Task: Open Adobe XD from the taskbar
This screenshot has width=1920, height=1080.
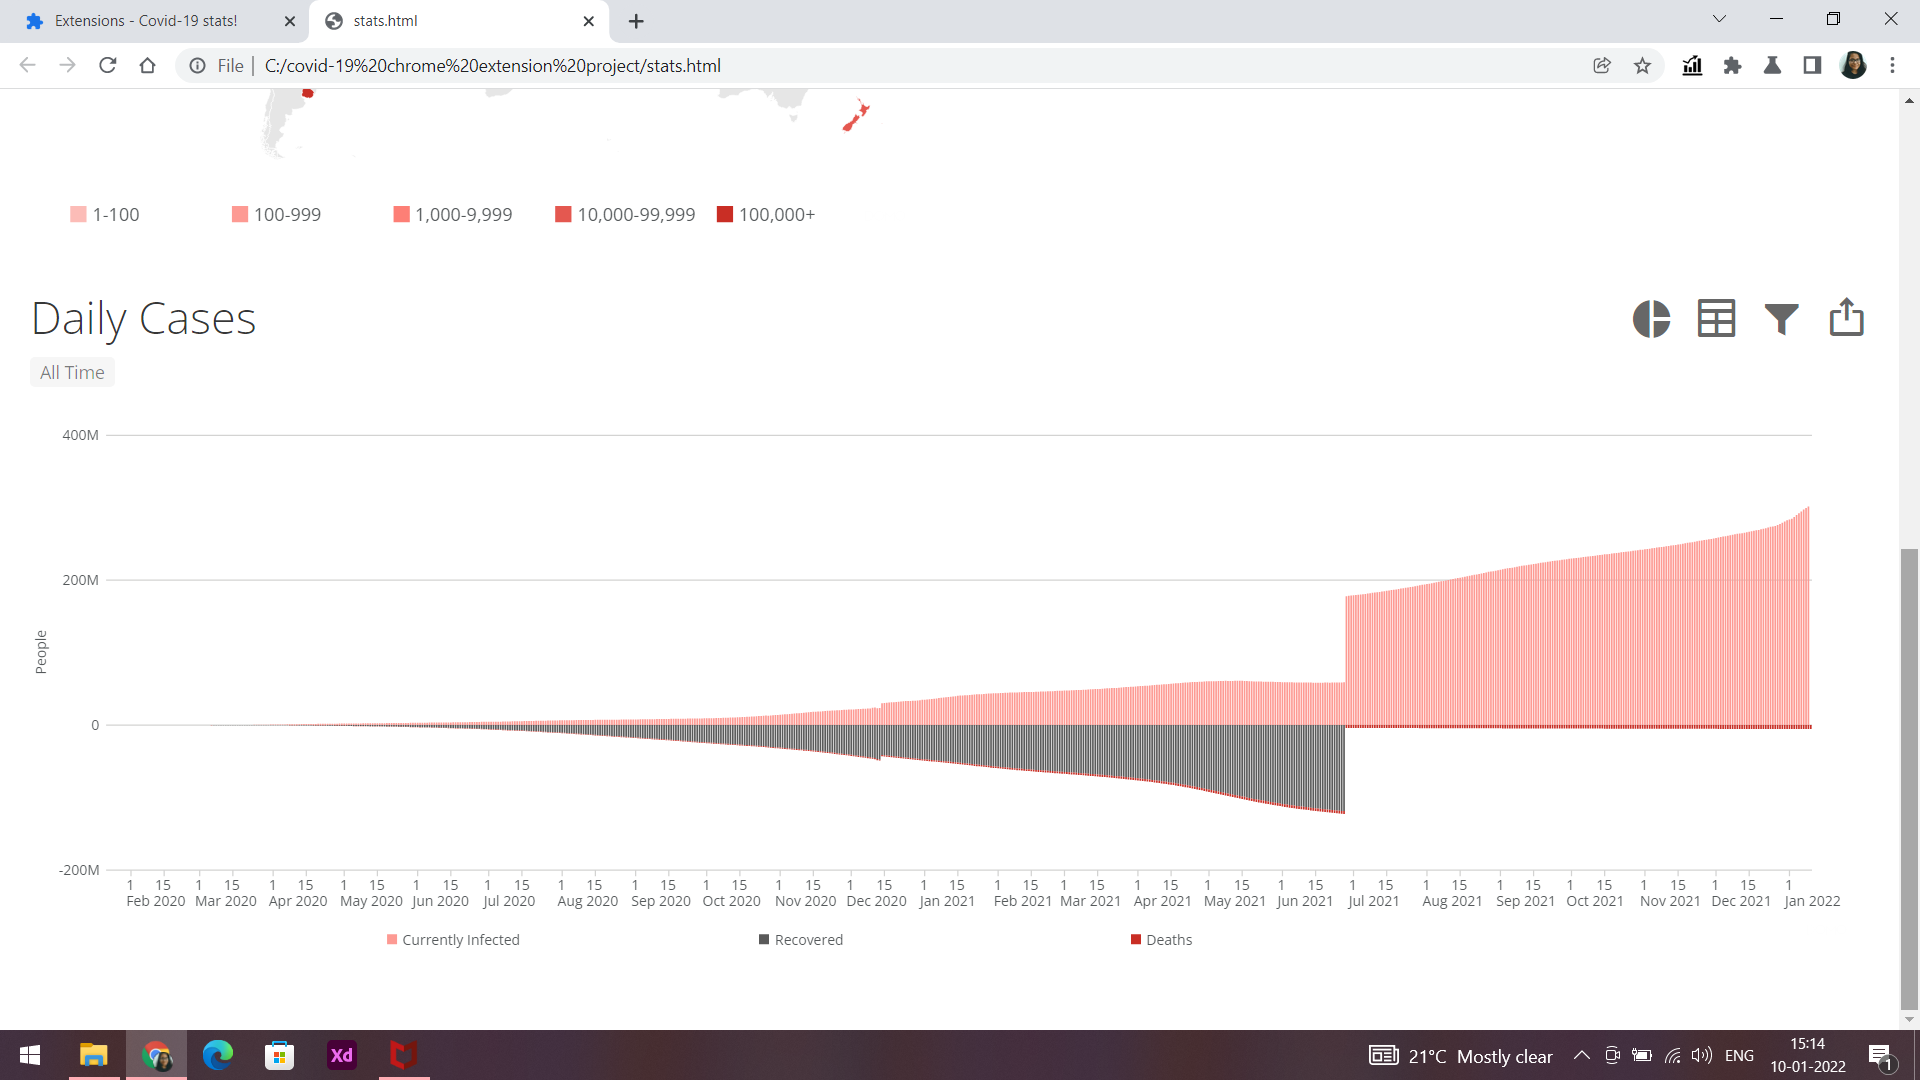Action: pyautogui.click(x=342, y=1055)
